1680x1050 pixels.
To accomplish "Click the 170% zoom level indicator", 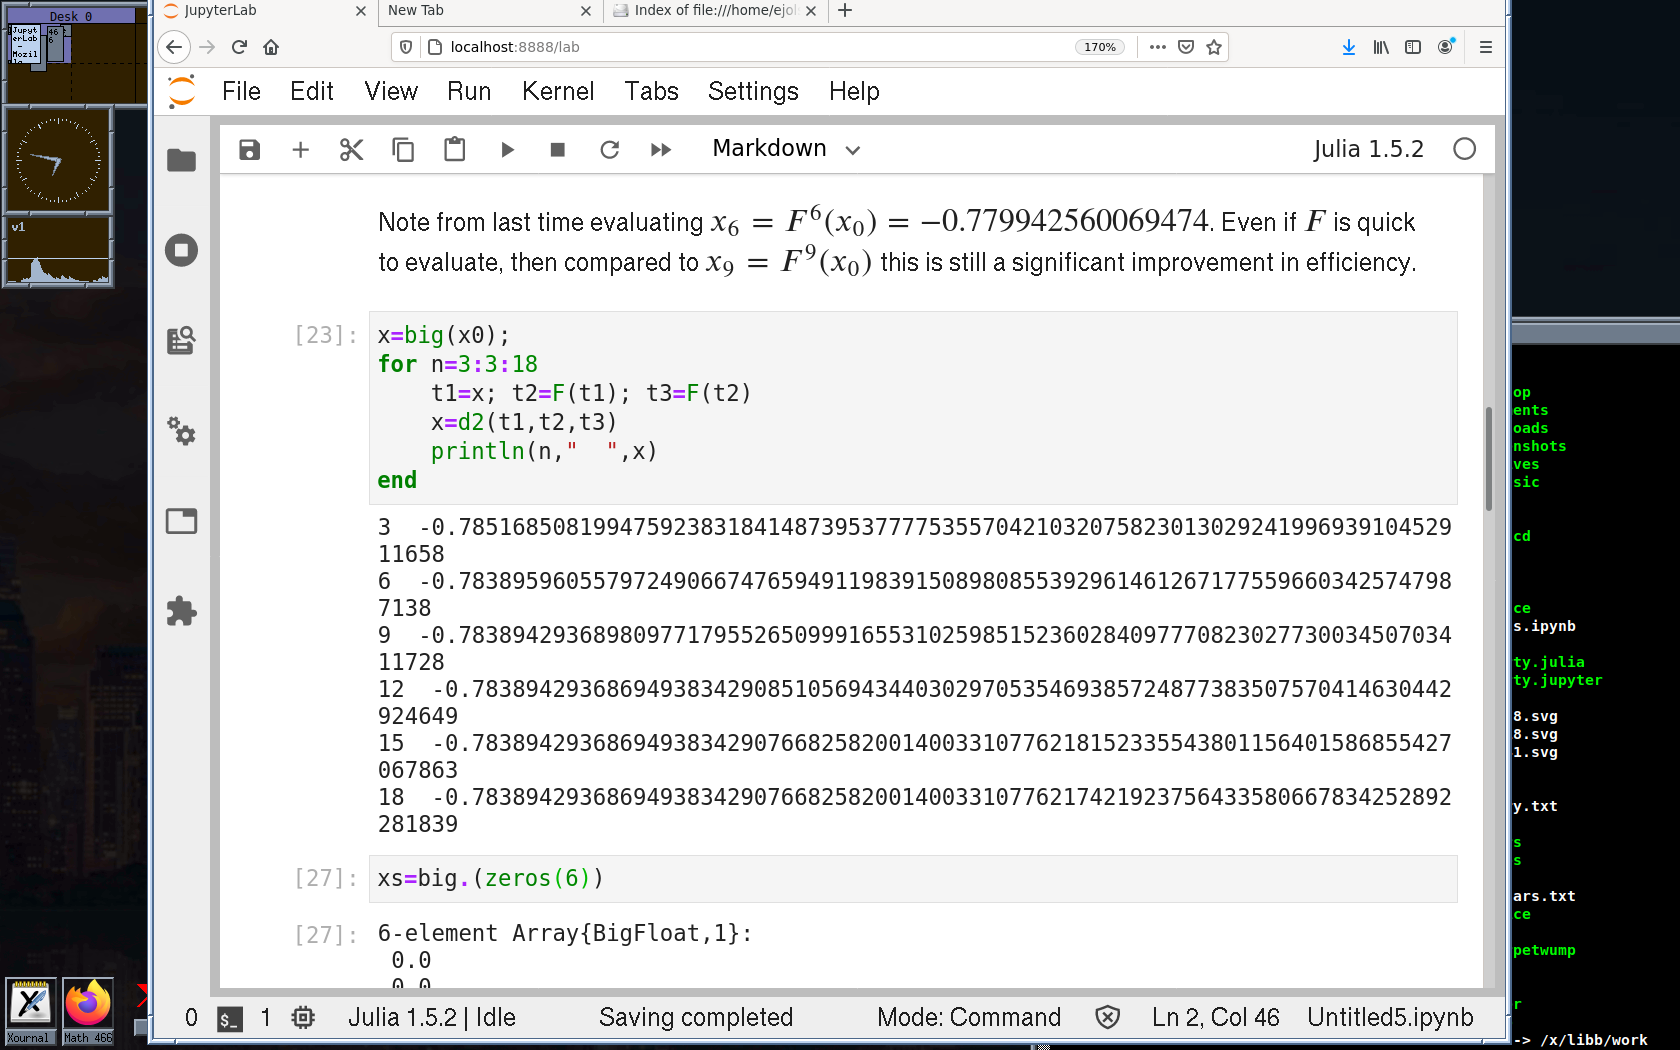I will [1099, 47].
